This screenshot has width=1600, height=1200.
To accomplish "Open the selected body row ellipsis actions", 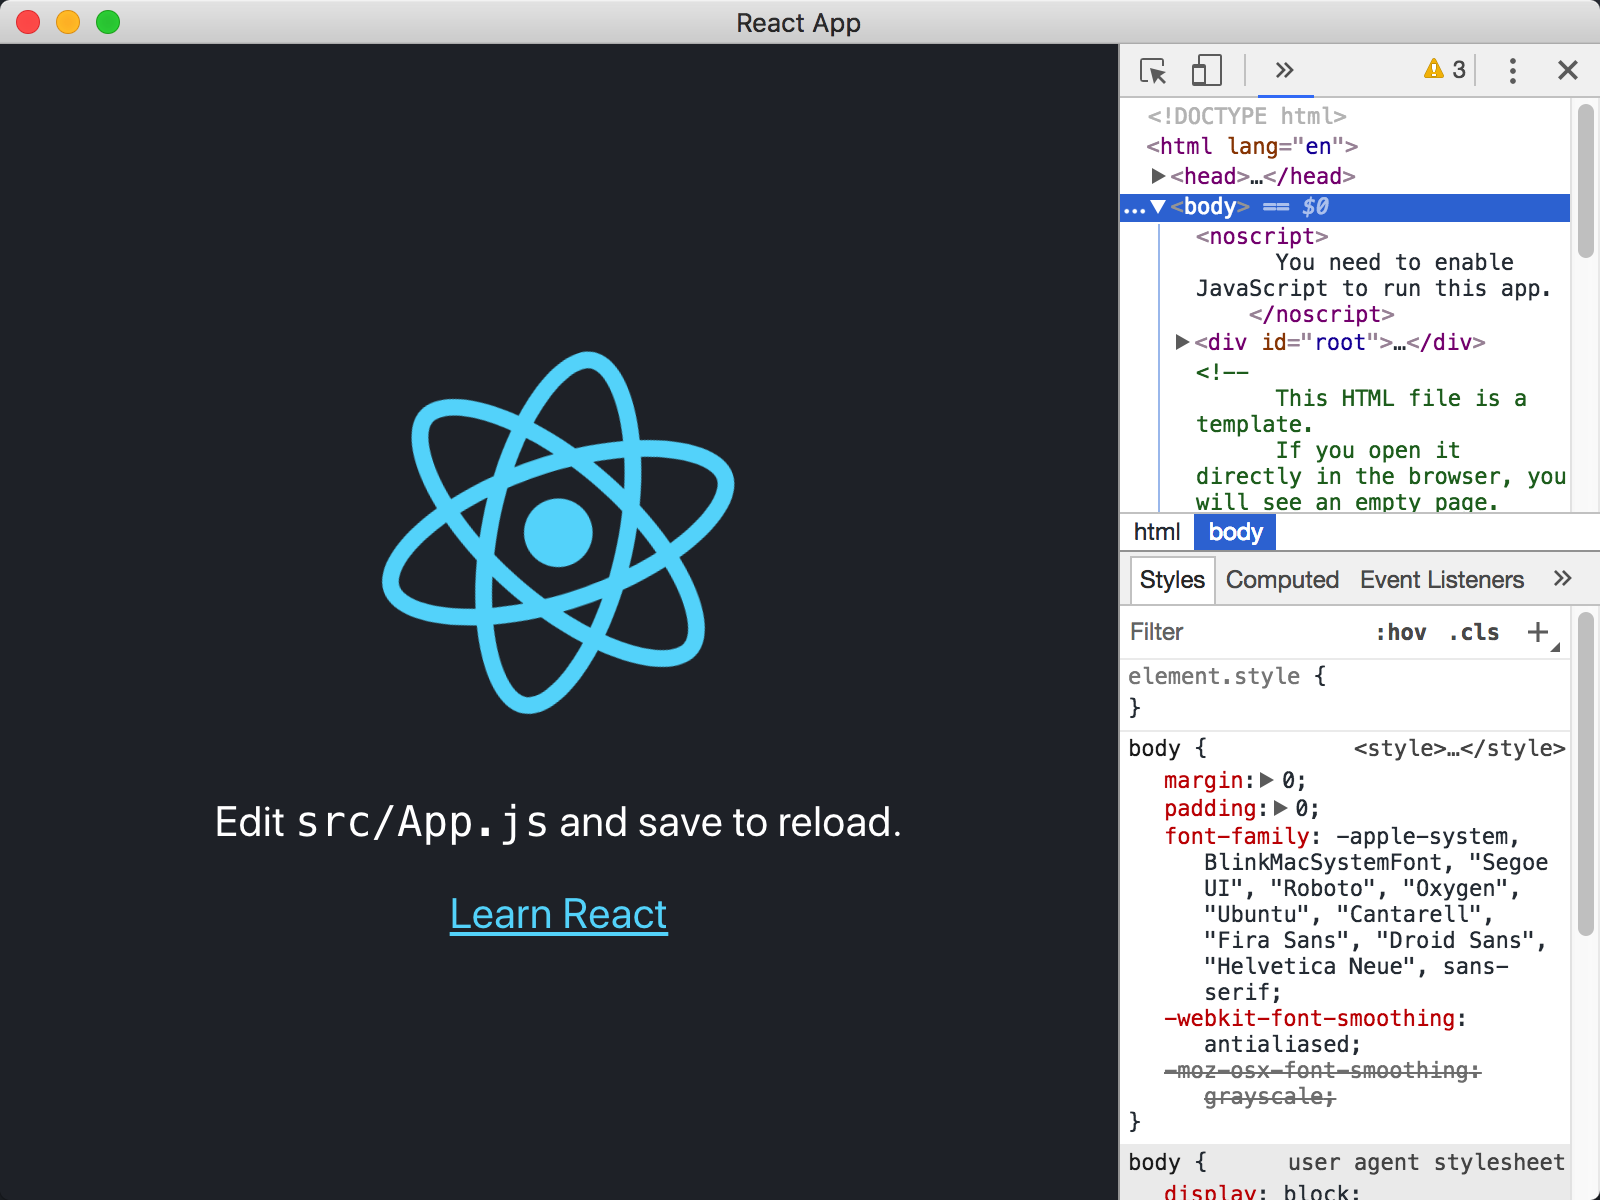I will (x=1134, y=208).
